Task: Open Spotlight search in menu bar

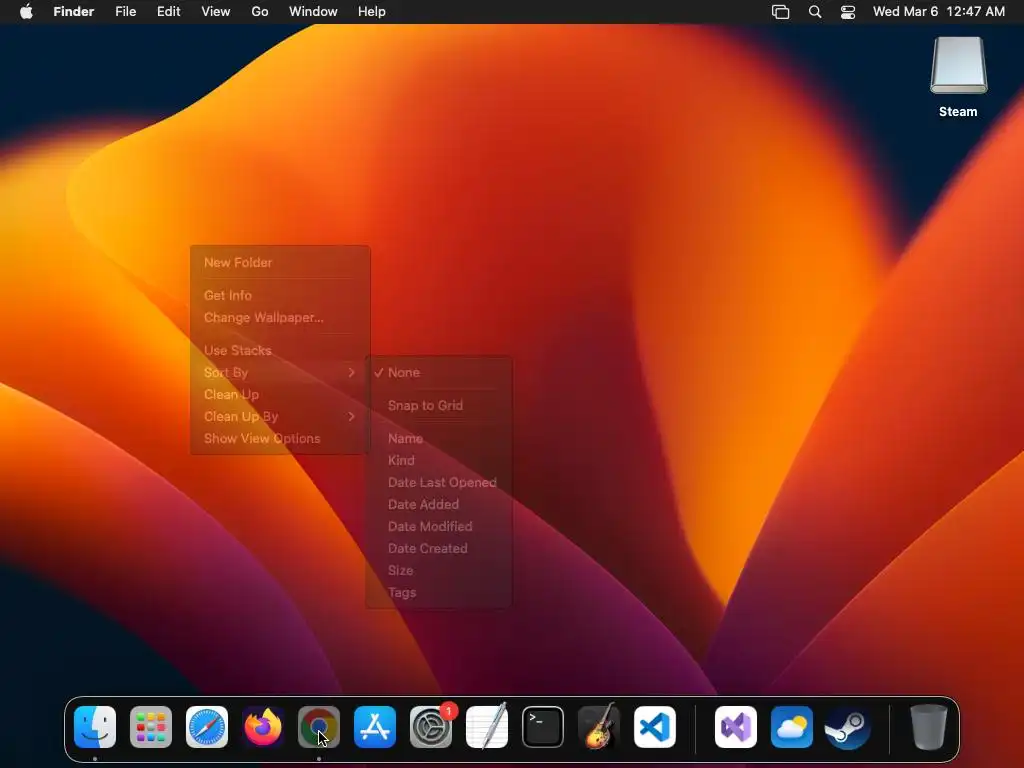Action: [x=815, y=12]
